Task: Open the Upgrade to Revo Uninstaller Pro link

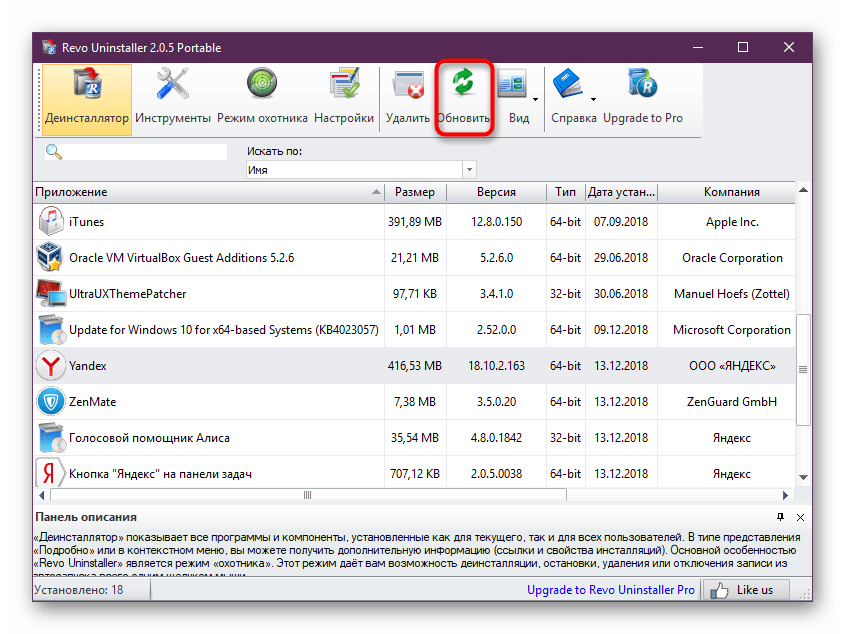Action: click(x=611, y=590)
